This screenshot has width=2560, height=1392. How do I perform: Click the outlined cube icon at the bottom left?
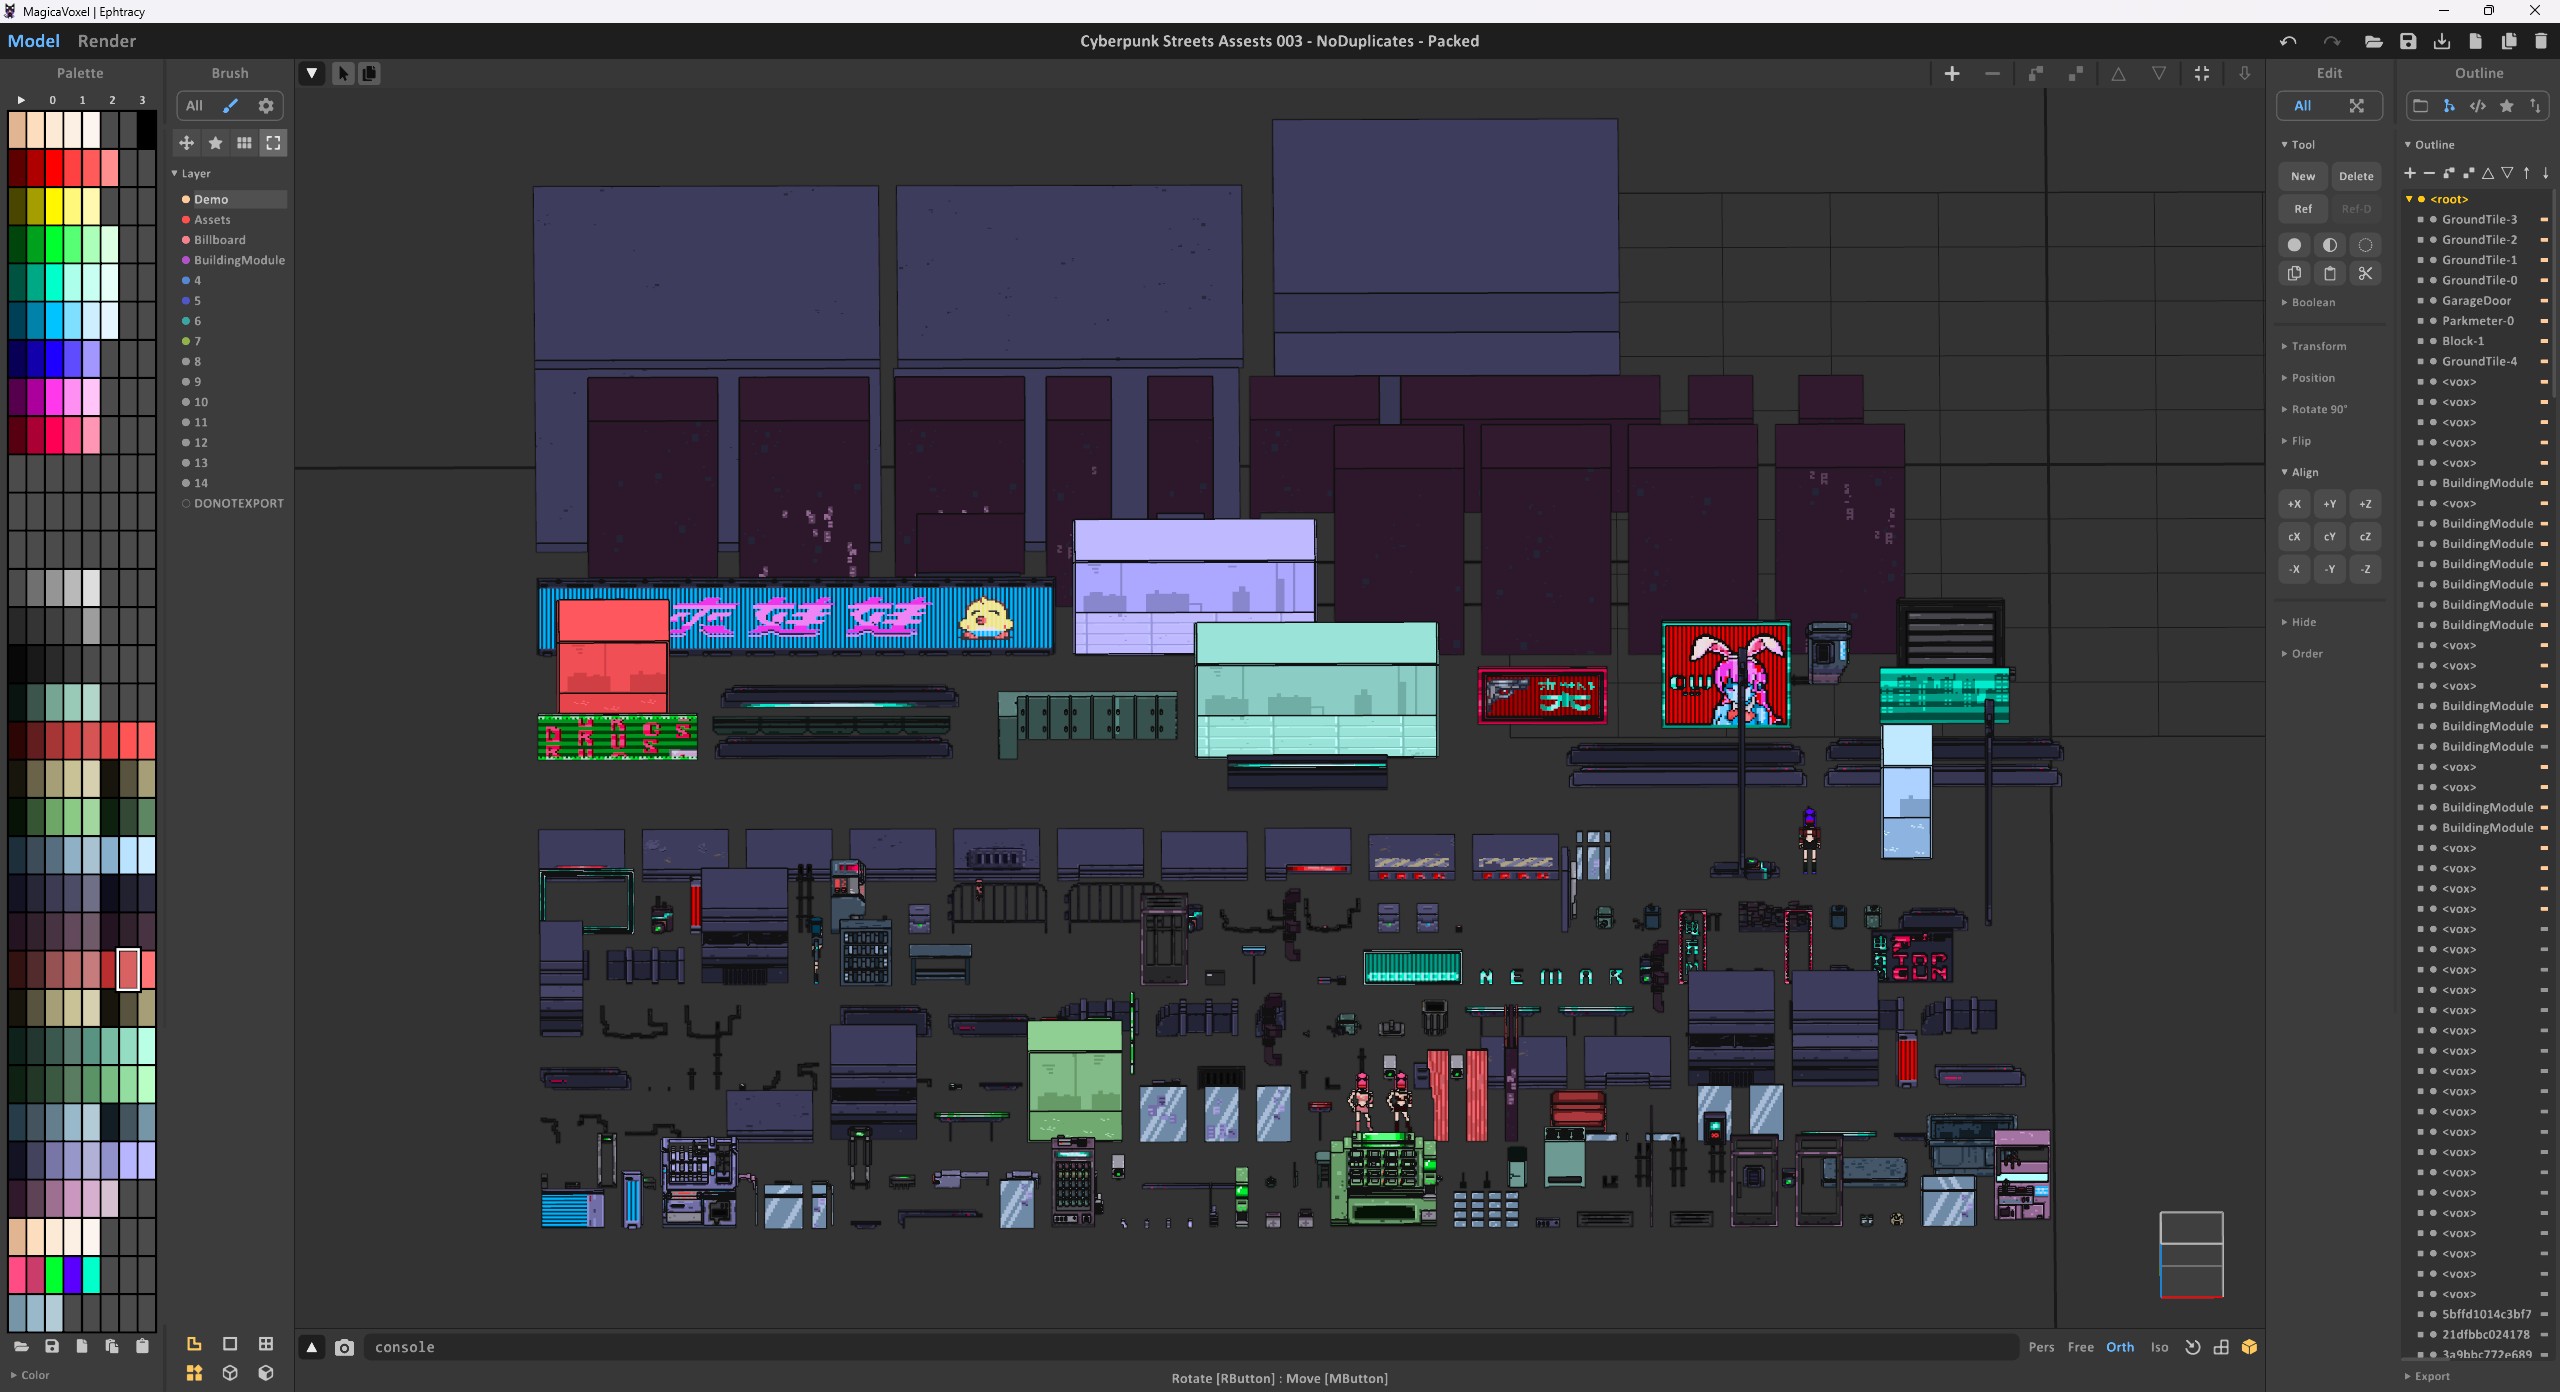[230, 1373]
